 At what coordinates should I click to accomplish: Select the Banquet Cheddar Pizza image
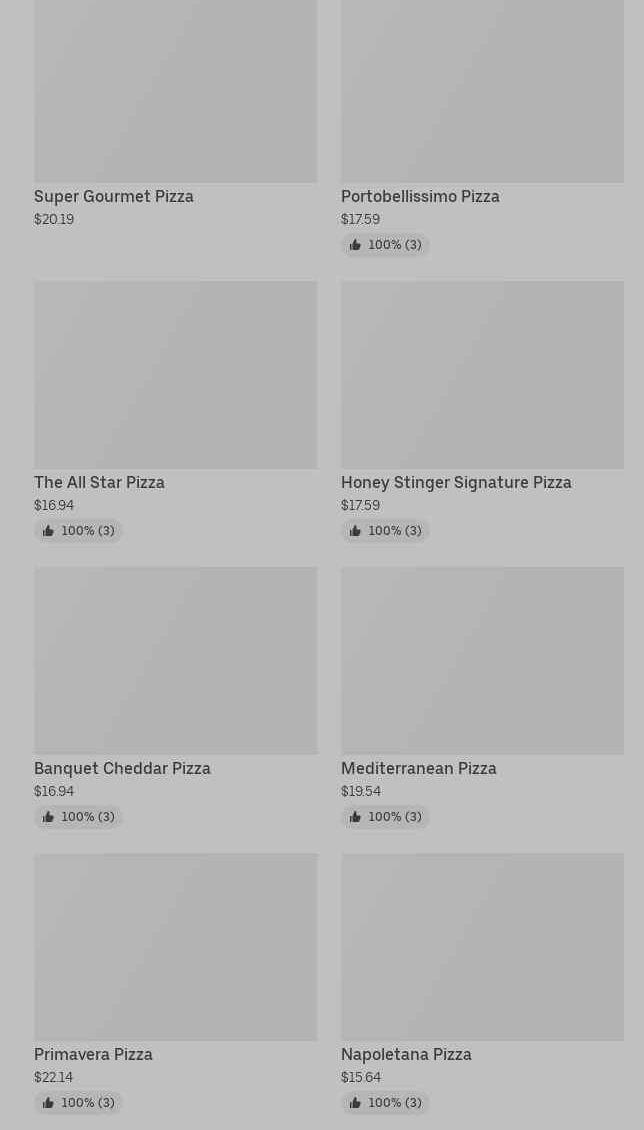[175, 660]
